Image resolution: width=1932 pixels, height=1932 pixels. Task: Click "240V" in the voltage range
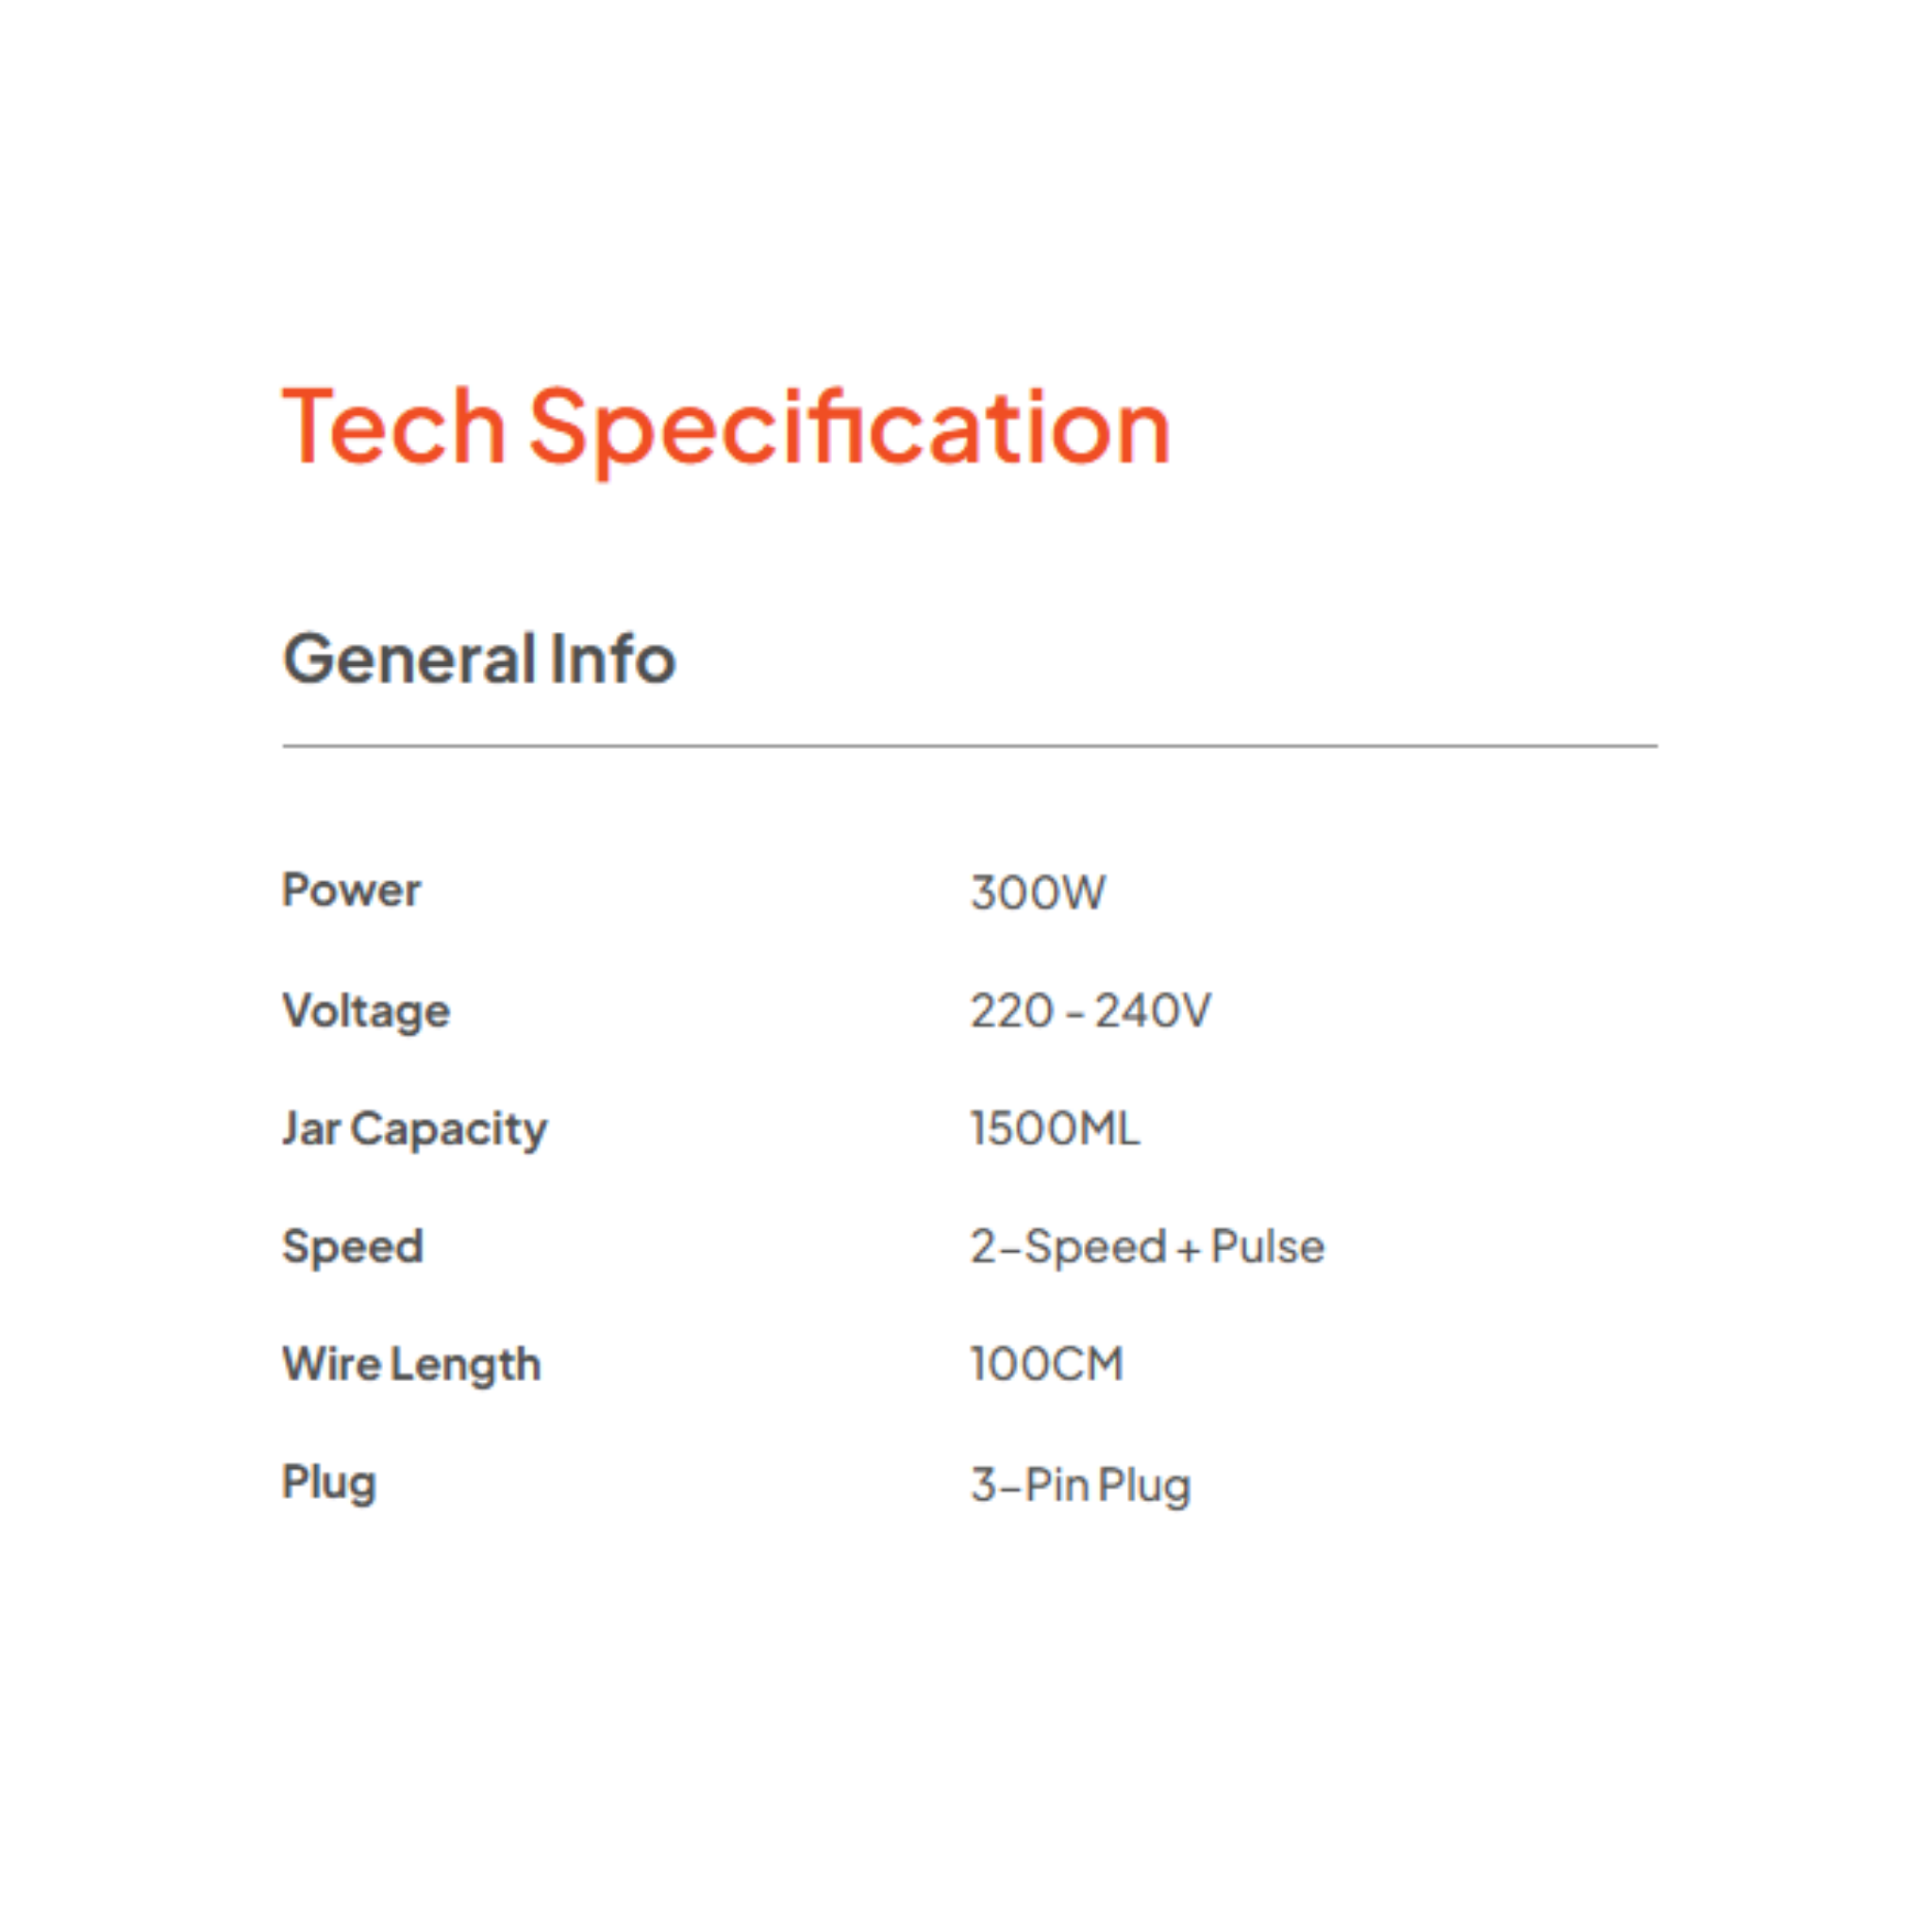tap(1152, 1010)
